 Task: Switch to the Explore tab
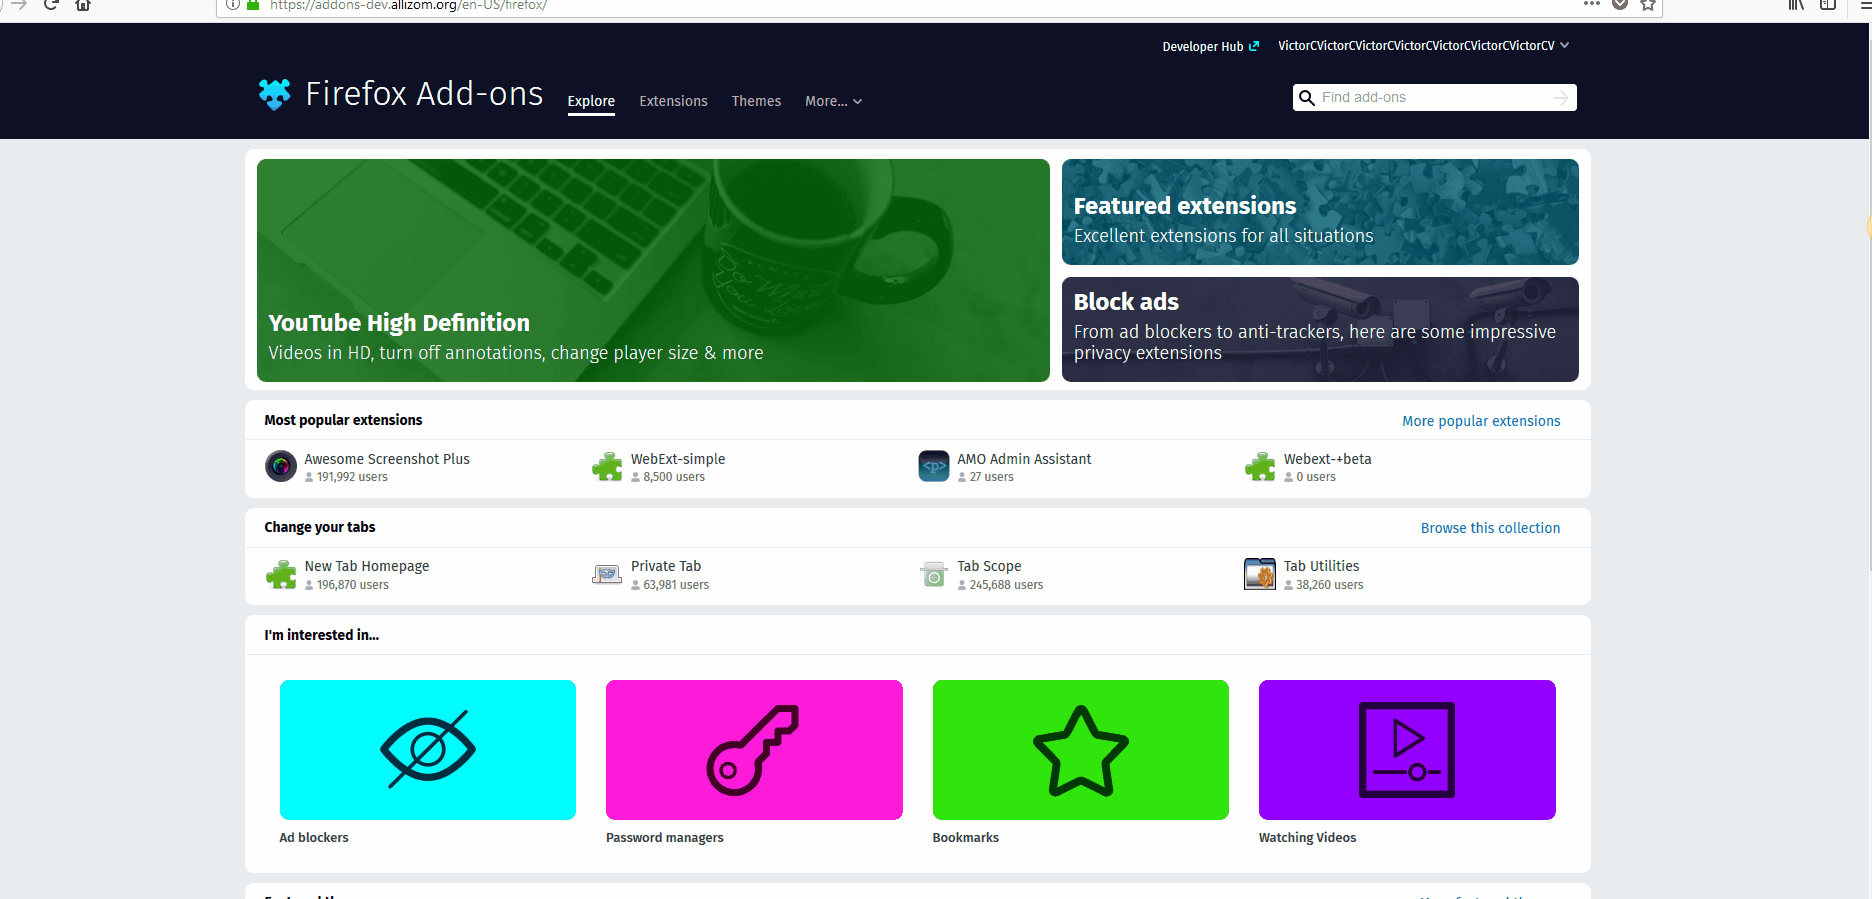click(x=591, y=101)
